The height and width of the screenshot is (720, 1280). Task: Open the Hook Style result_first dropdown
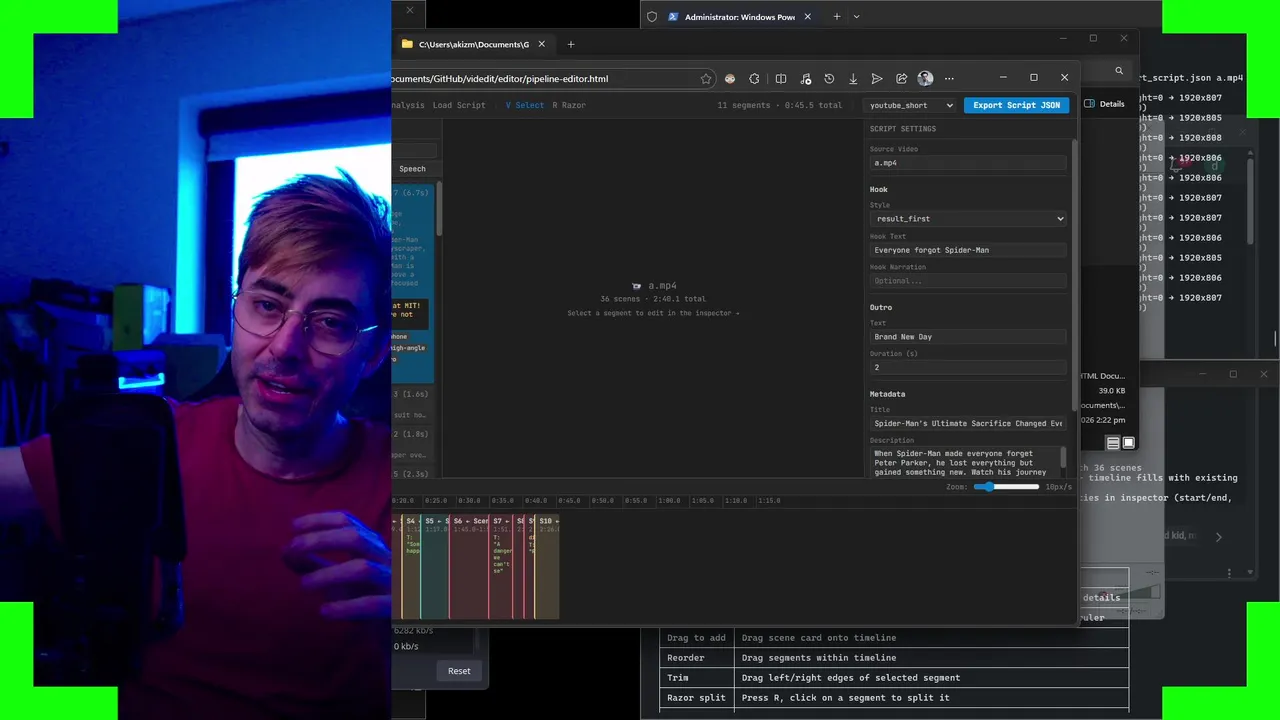(x=967, y=218)
